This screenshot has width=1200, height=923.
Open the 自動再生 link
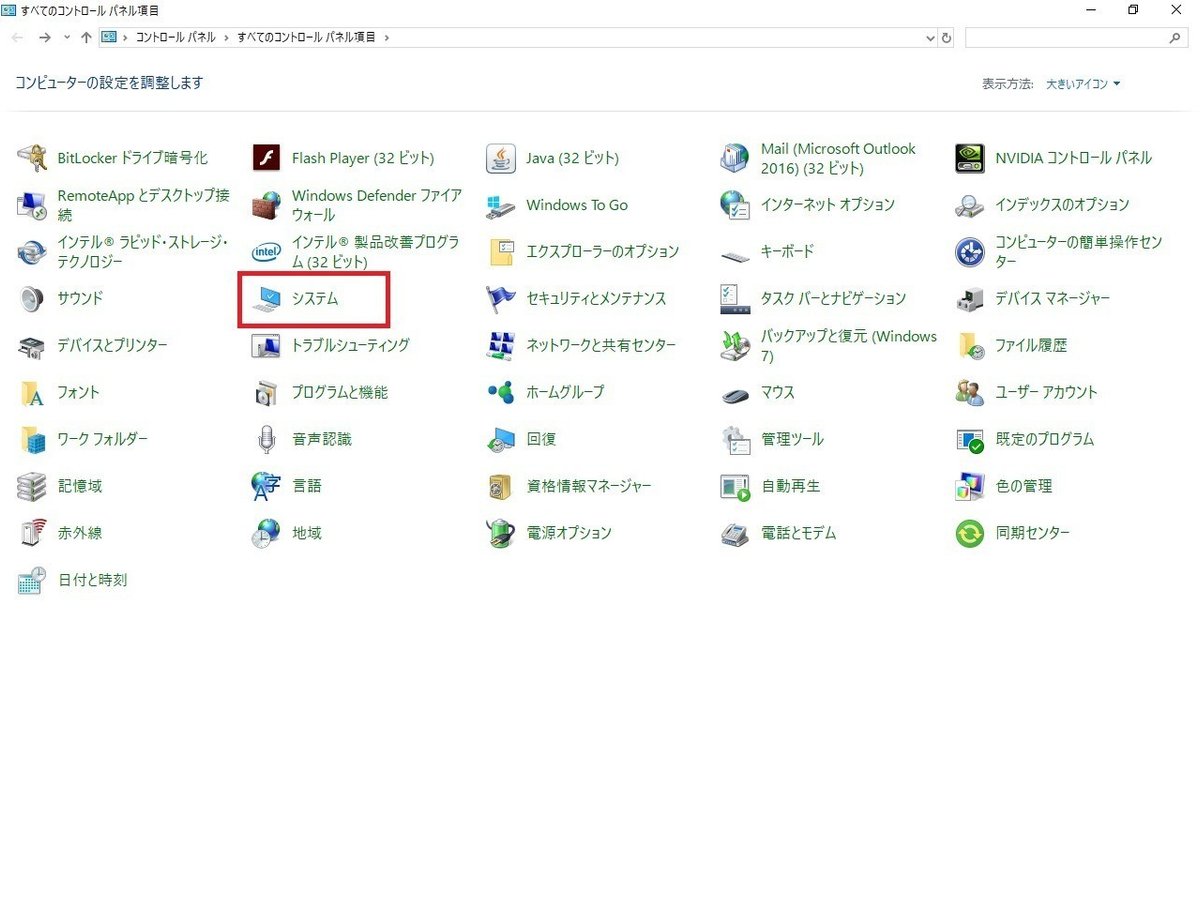pyautogui.click(x=790, y=487)
